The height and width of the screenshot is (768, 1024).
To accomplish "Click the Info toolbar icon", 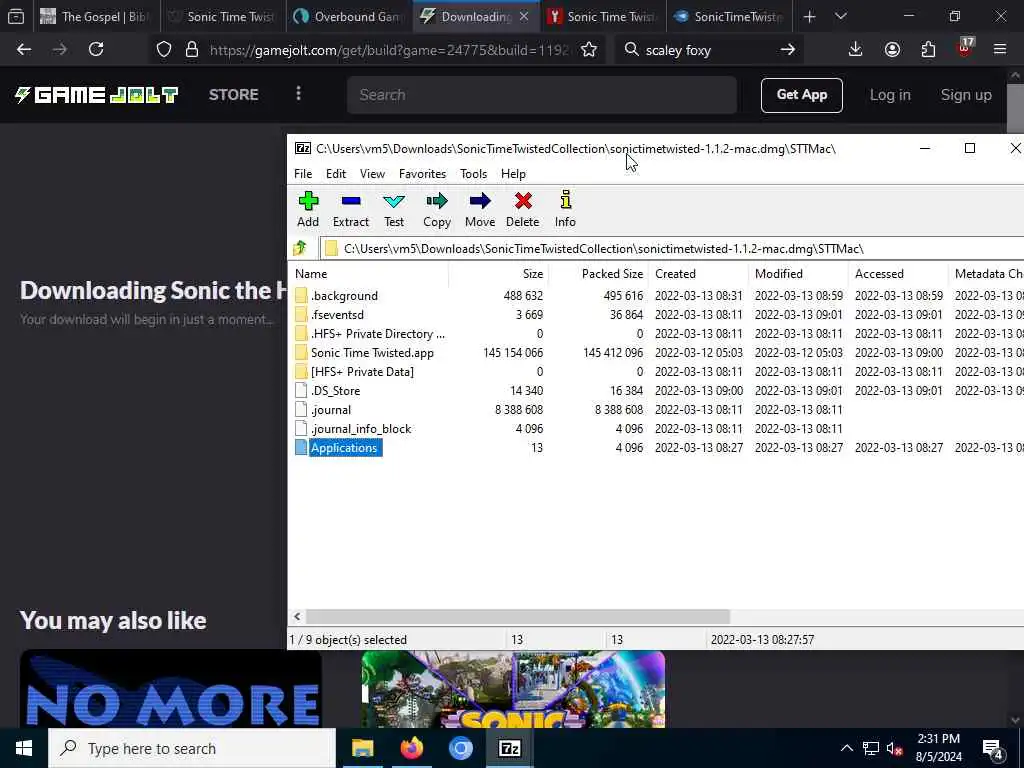I will click(x=566, y=200).
